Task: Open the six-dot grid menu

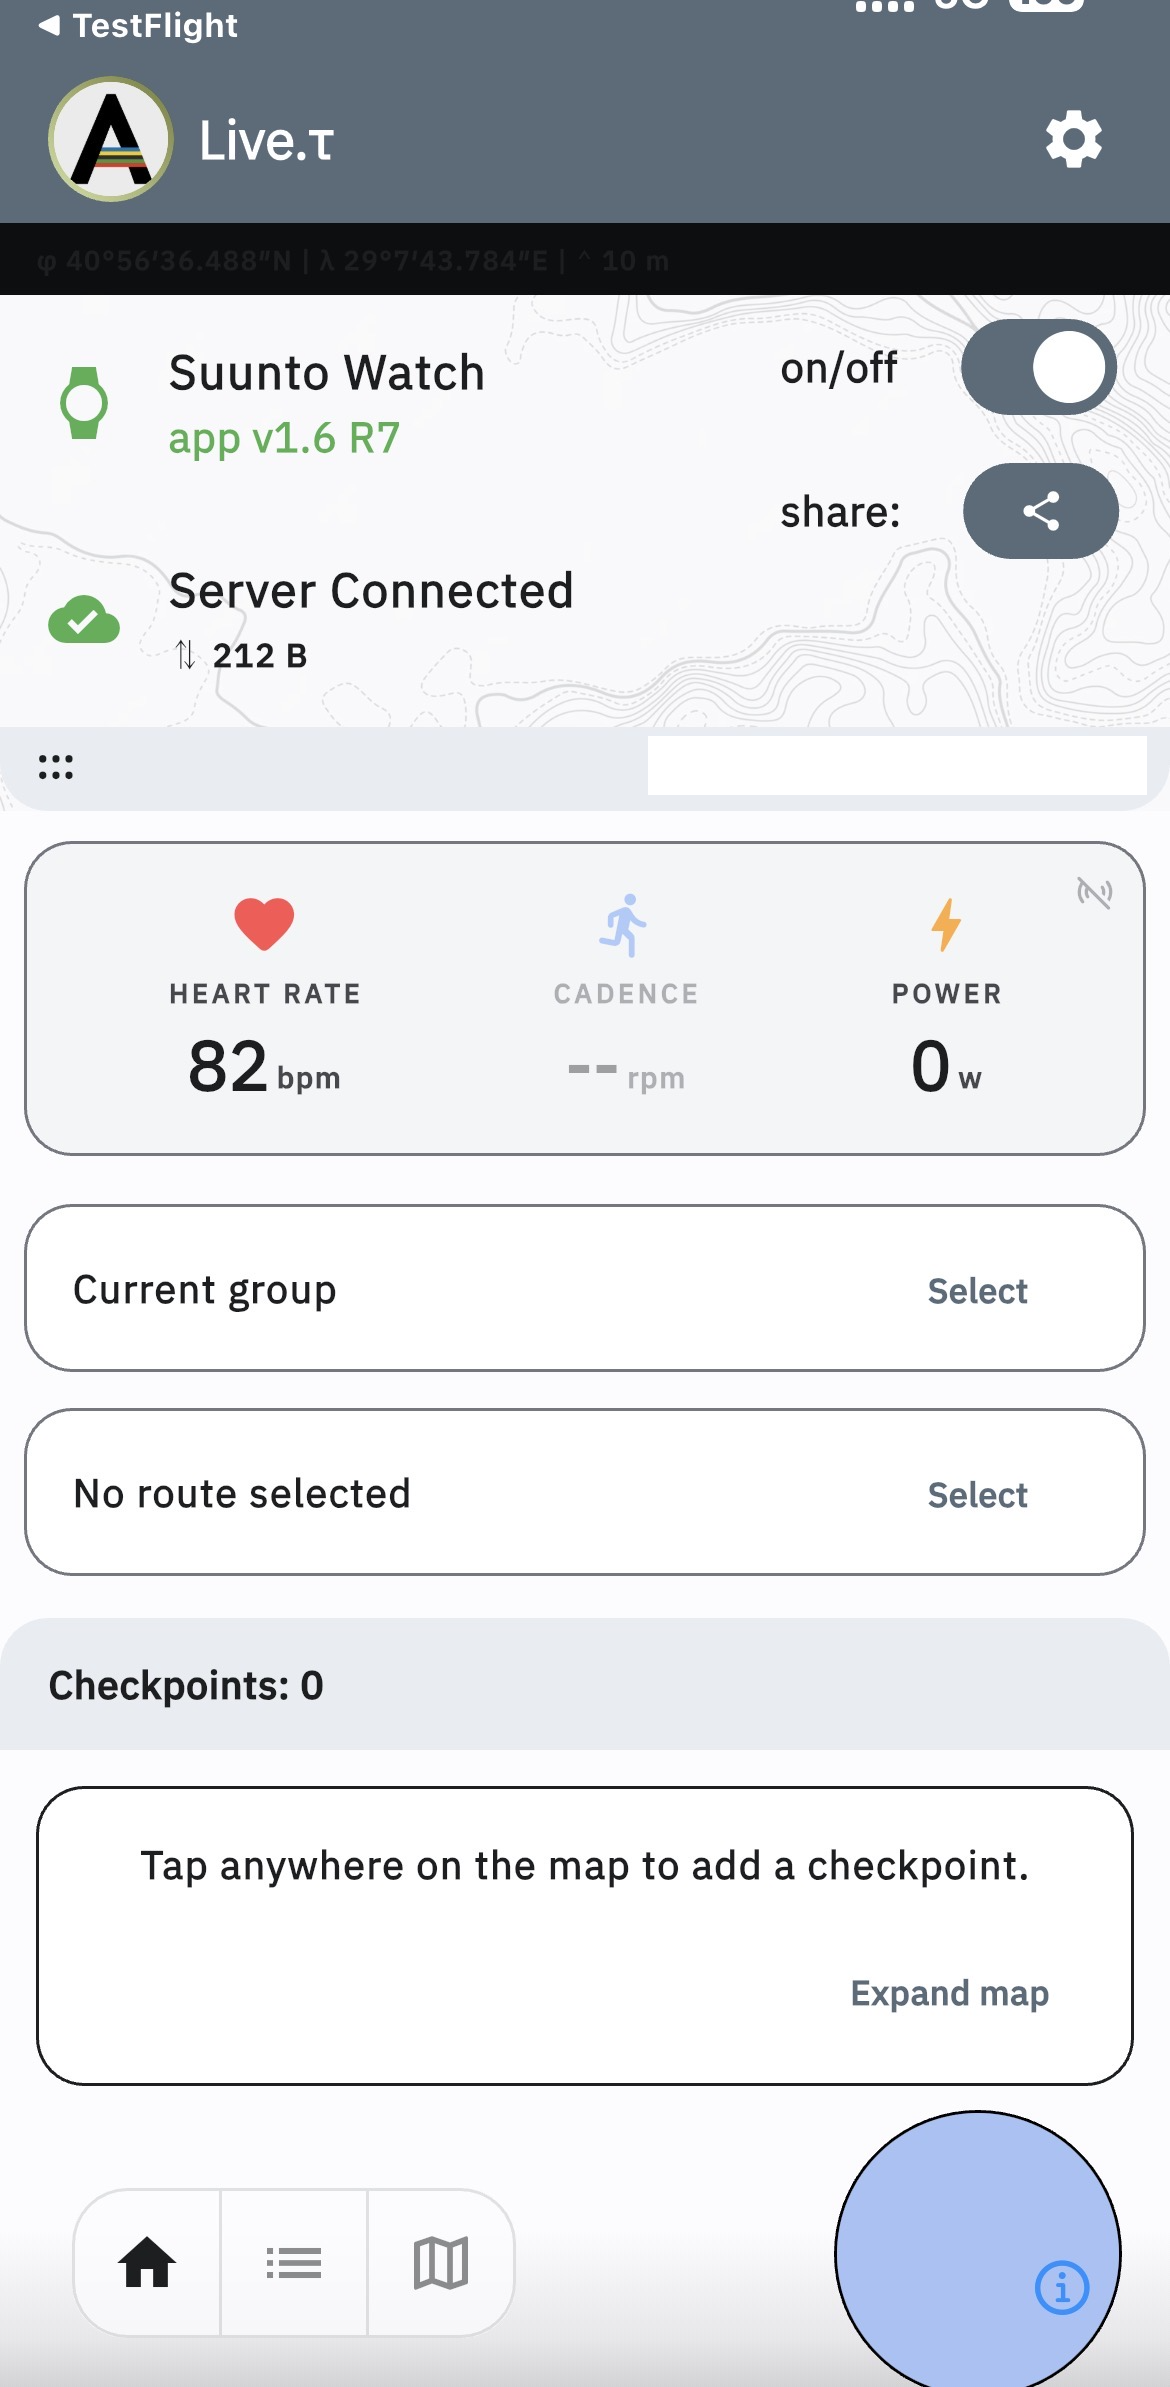Action: [56, 767]
